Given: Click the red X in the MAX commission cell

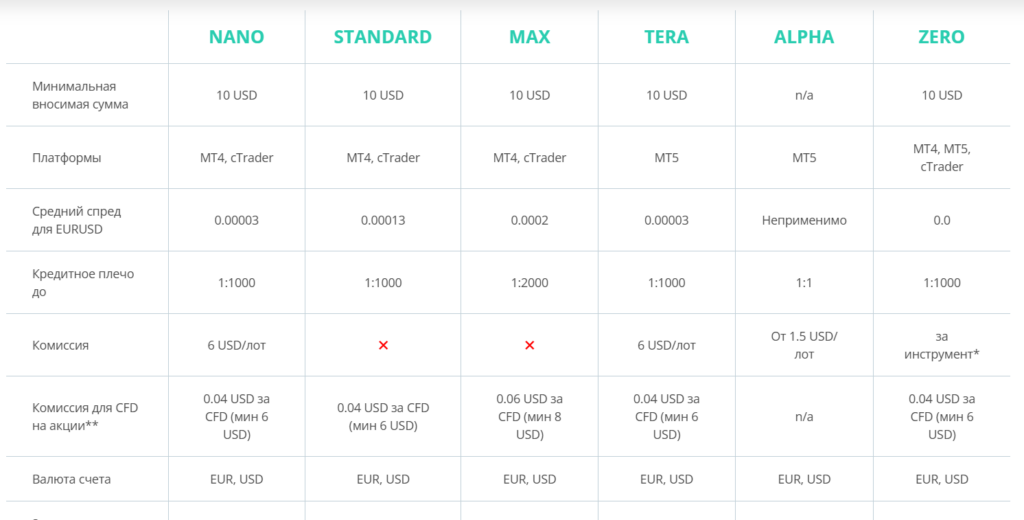Looking at the screenshot, I should pyautogui.click(x=529, y=345).
